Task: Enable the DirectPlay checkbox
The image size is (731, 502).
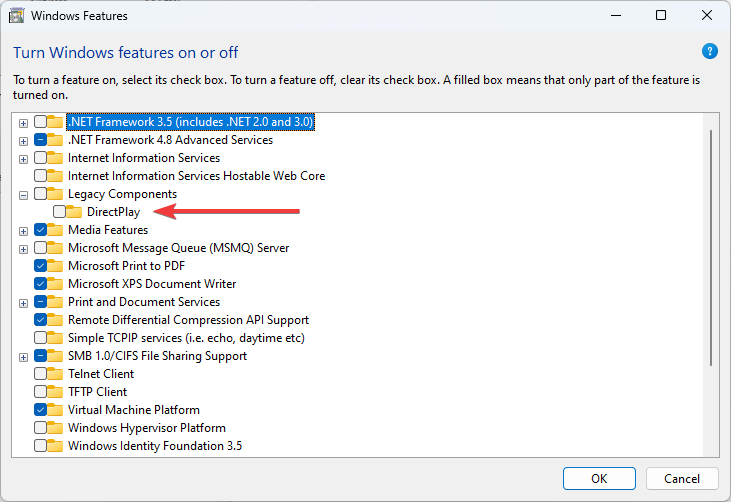Action: click(59, 212)
